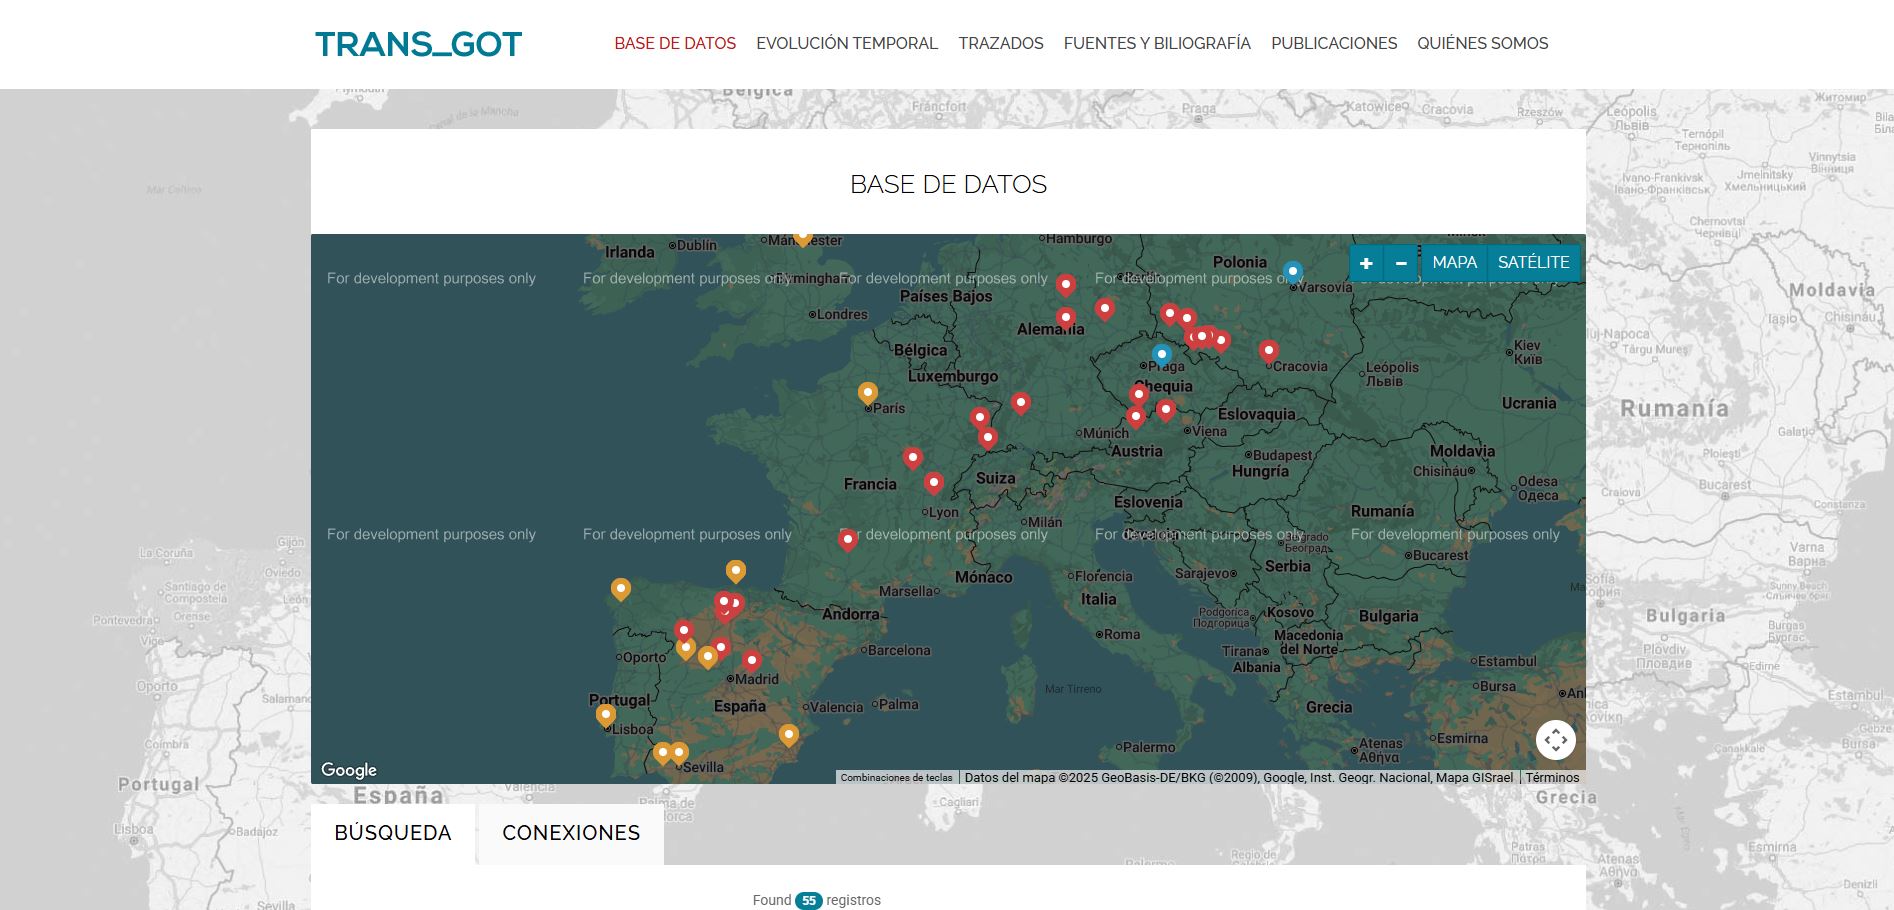Click the blue marker near Varsovia
Viewport: 1894px width, 910px height.
[x=1293, y=271]
